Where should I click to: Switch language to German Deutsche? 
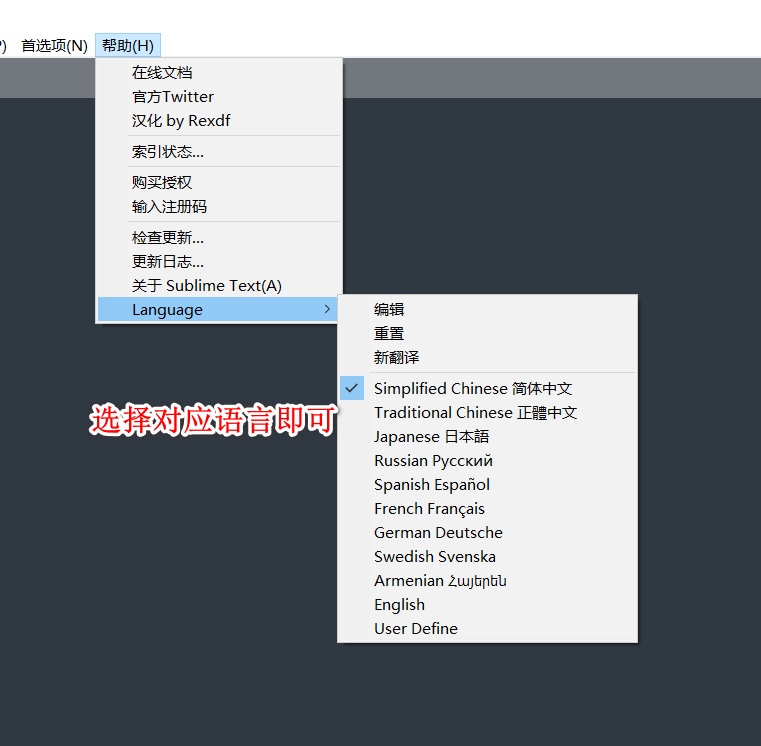point(487,532)
